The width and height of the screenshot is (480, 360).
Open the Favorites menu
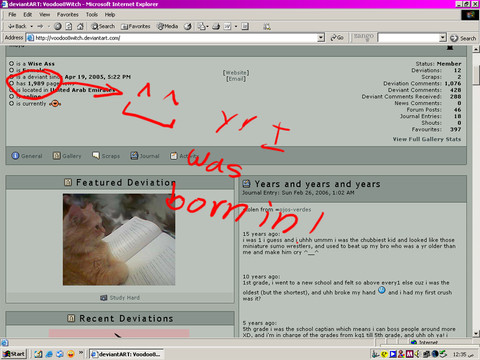click(68, 15)
